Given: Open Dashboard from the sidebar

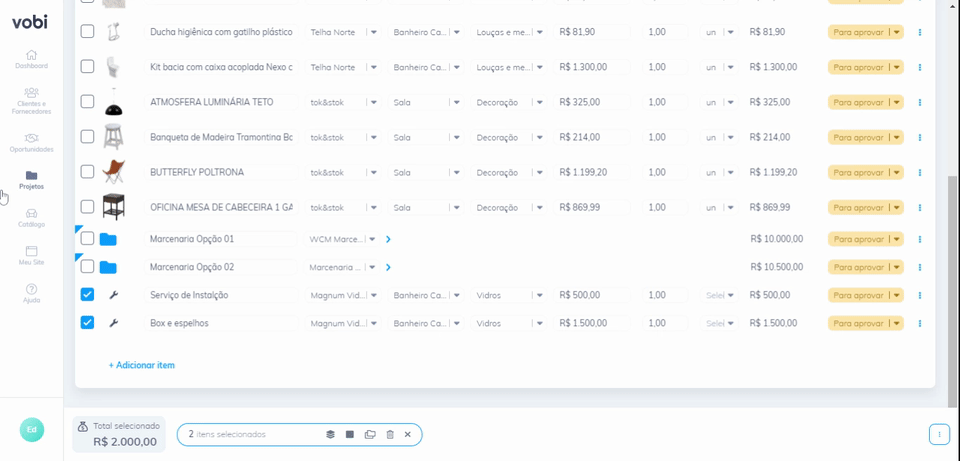Looking at the screenshot, I should tap(31, 59).
